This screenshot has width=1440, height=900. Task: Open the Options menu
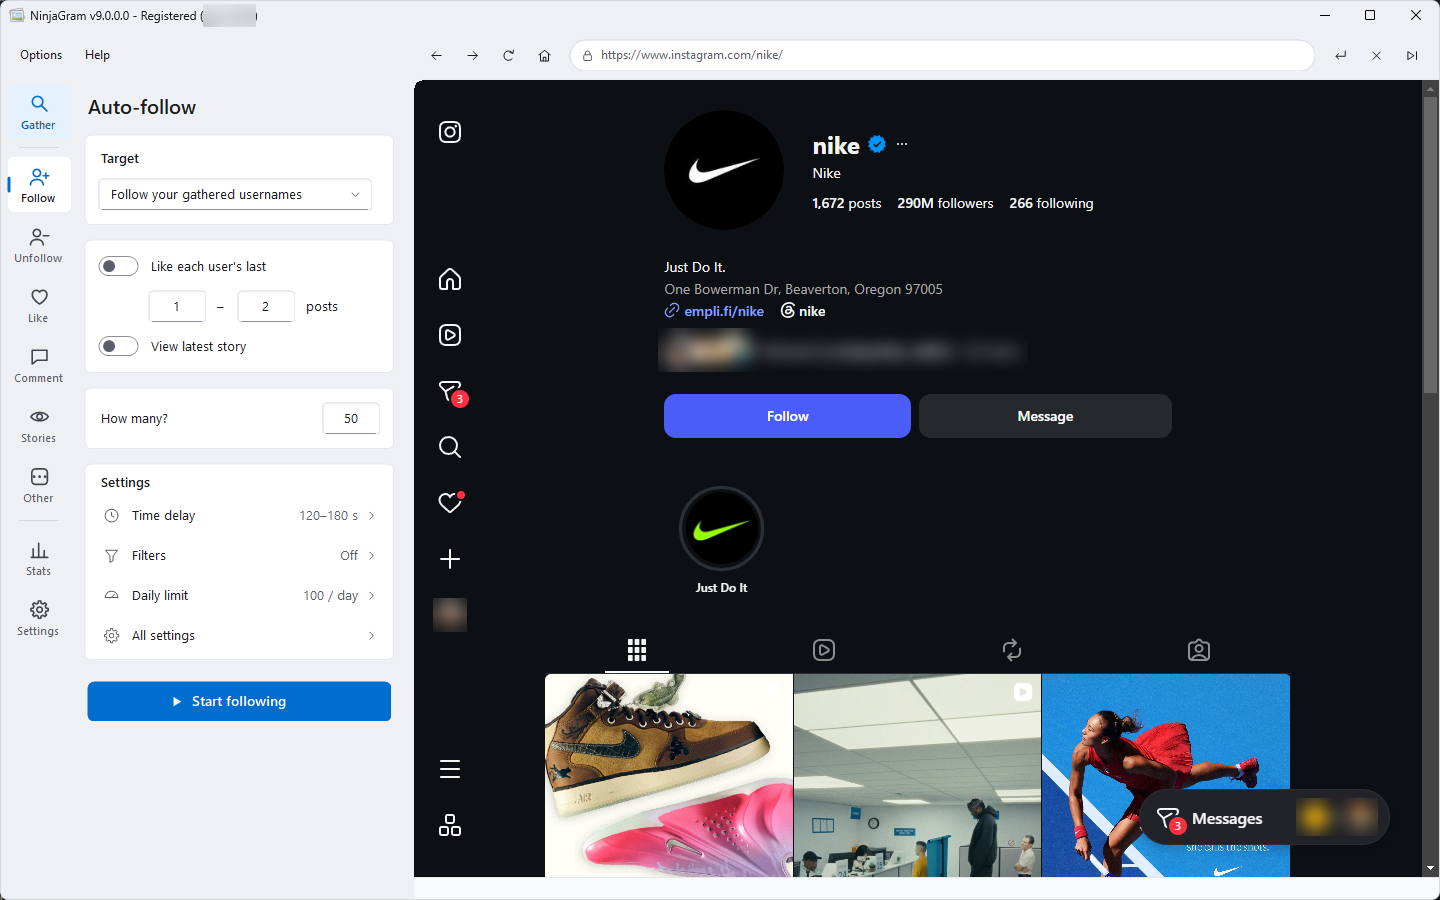tap(41, 55)
